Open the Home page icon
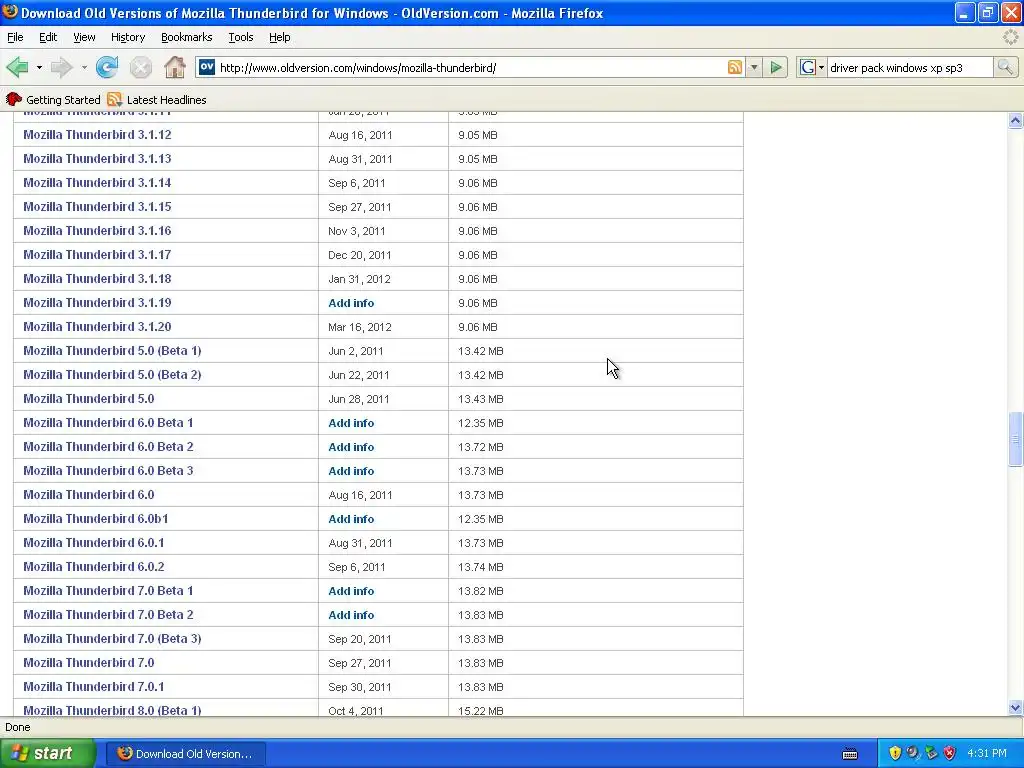The height and width of the screenshot is (768, 1024). coord(174,67)
